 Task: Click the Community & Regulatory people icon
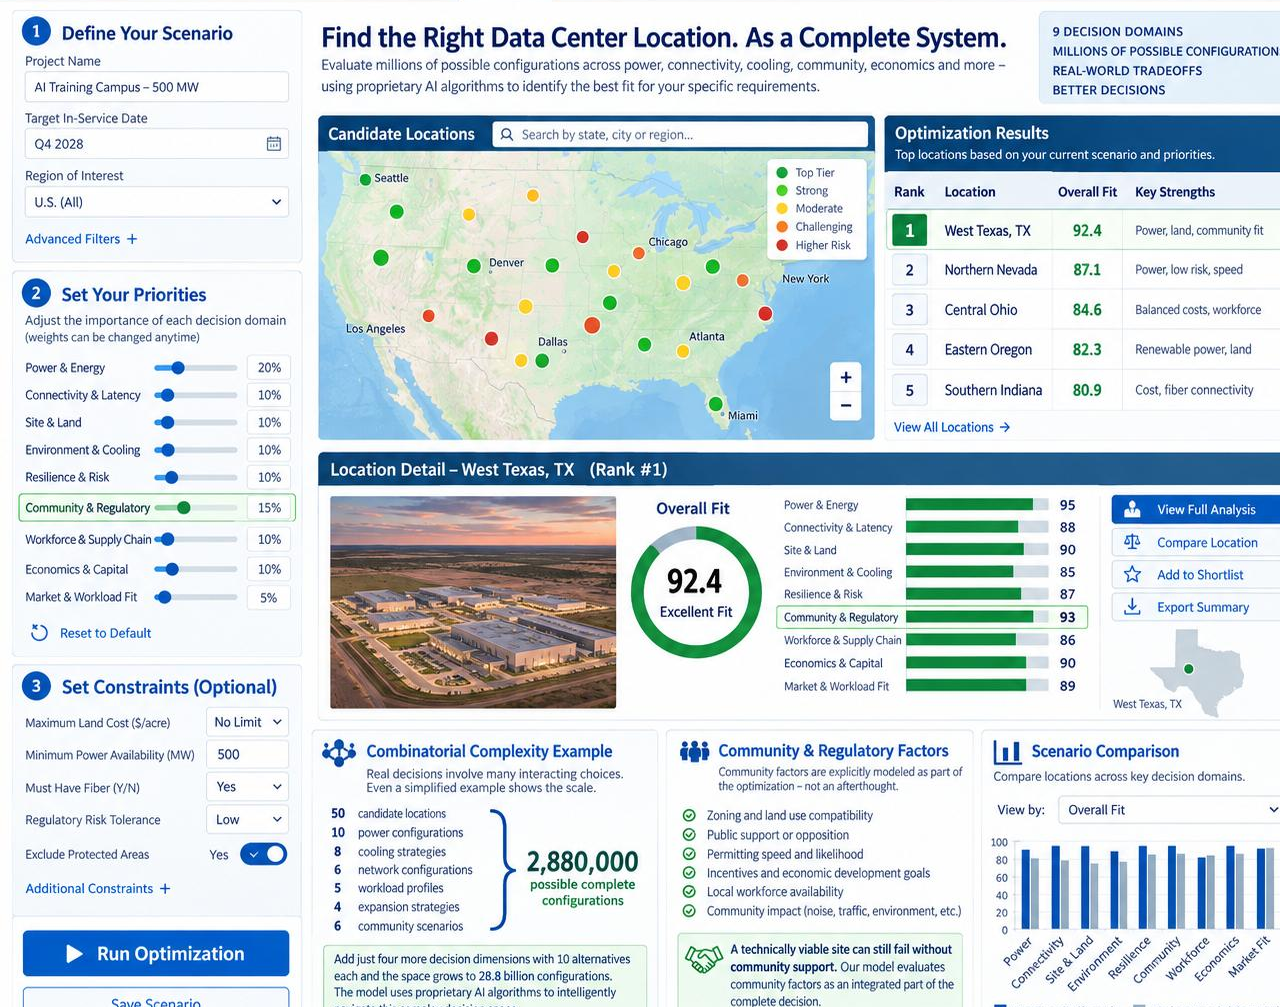(x=694, y=751)
